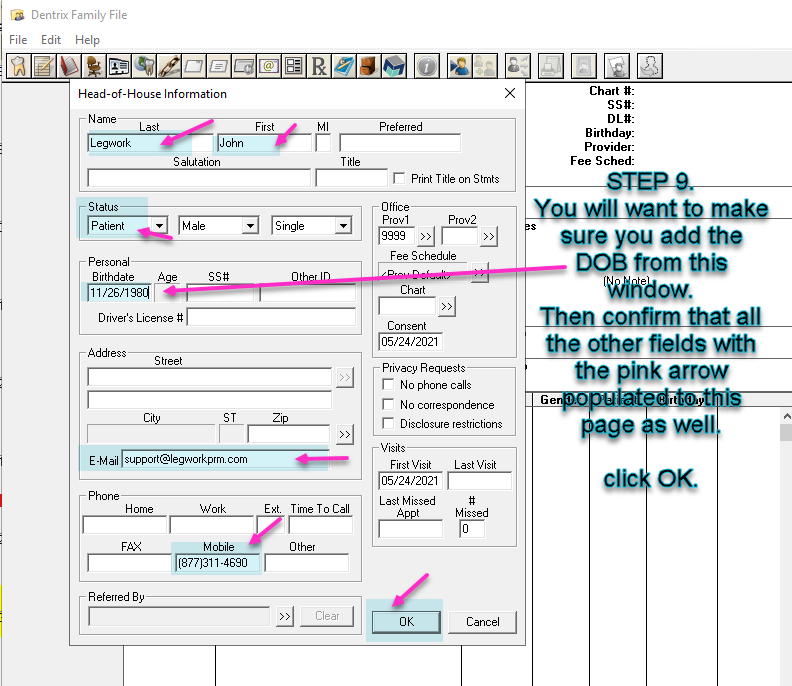This screenshot has width=792, height=686.
Task: Tick Print Title on Stmts checkbox
Action: click(399, 178)
